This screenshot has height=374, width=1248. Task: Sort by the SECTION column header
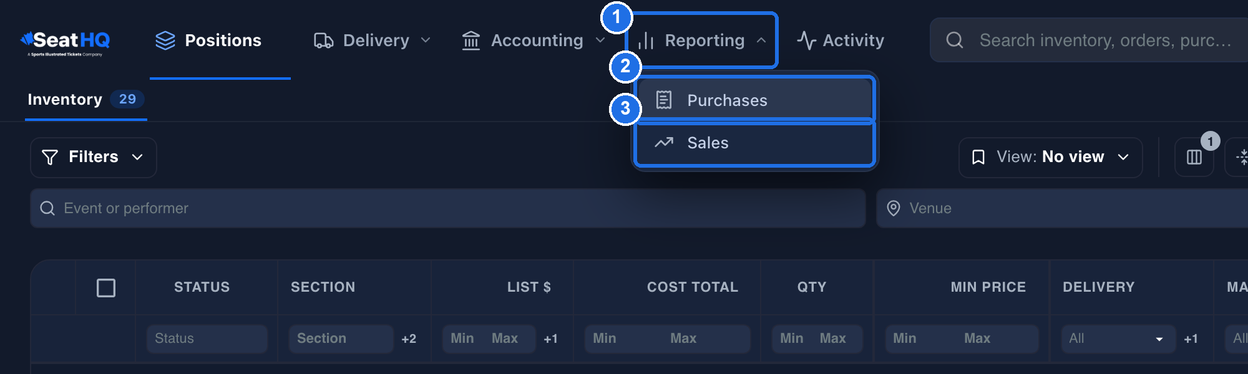point(323,287)
